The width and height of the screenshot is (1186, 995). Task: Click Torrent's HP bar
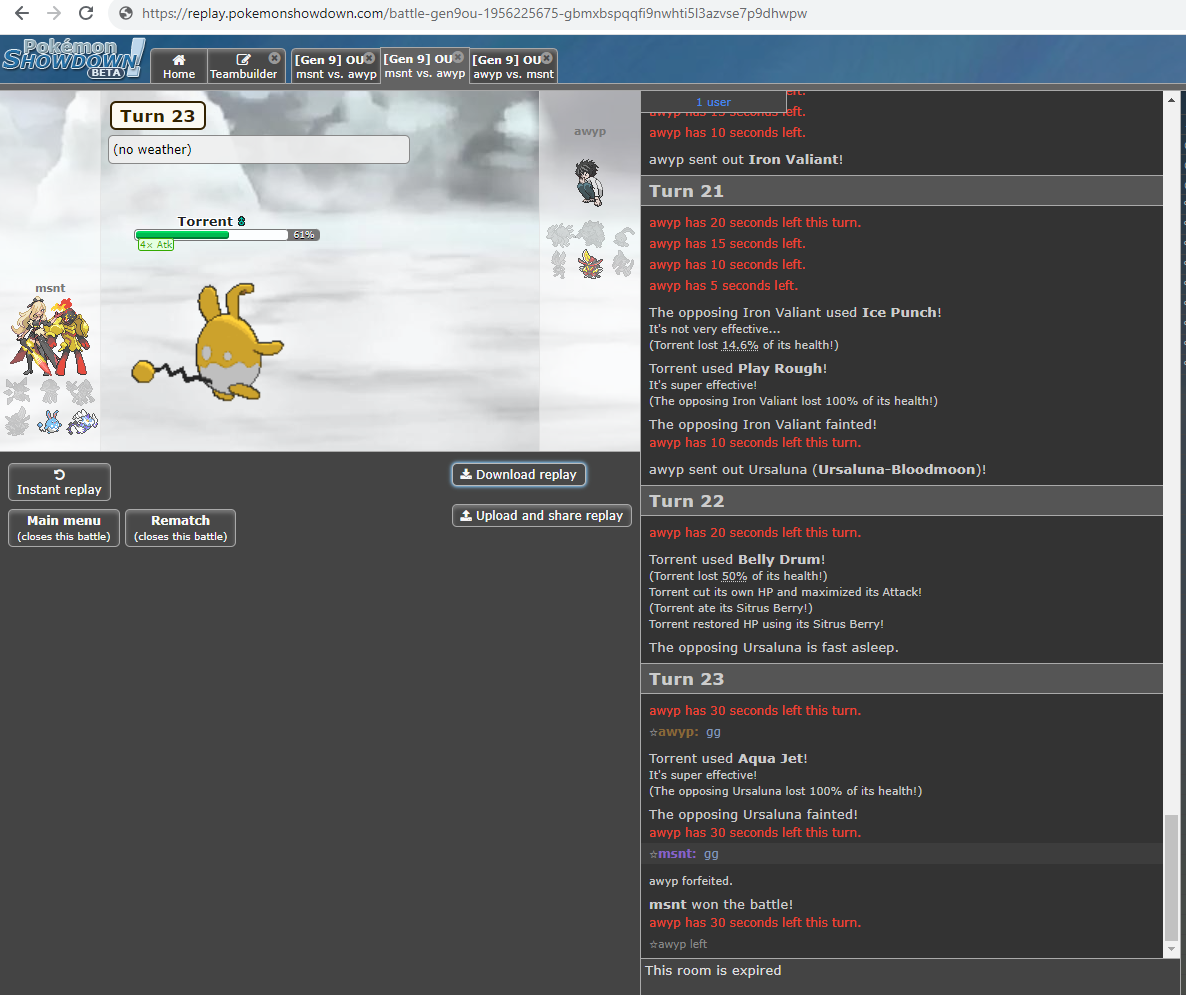point(226,235)
